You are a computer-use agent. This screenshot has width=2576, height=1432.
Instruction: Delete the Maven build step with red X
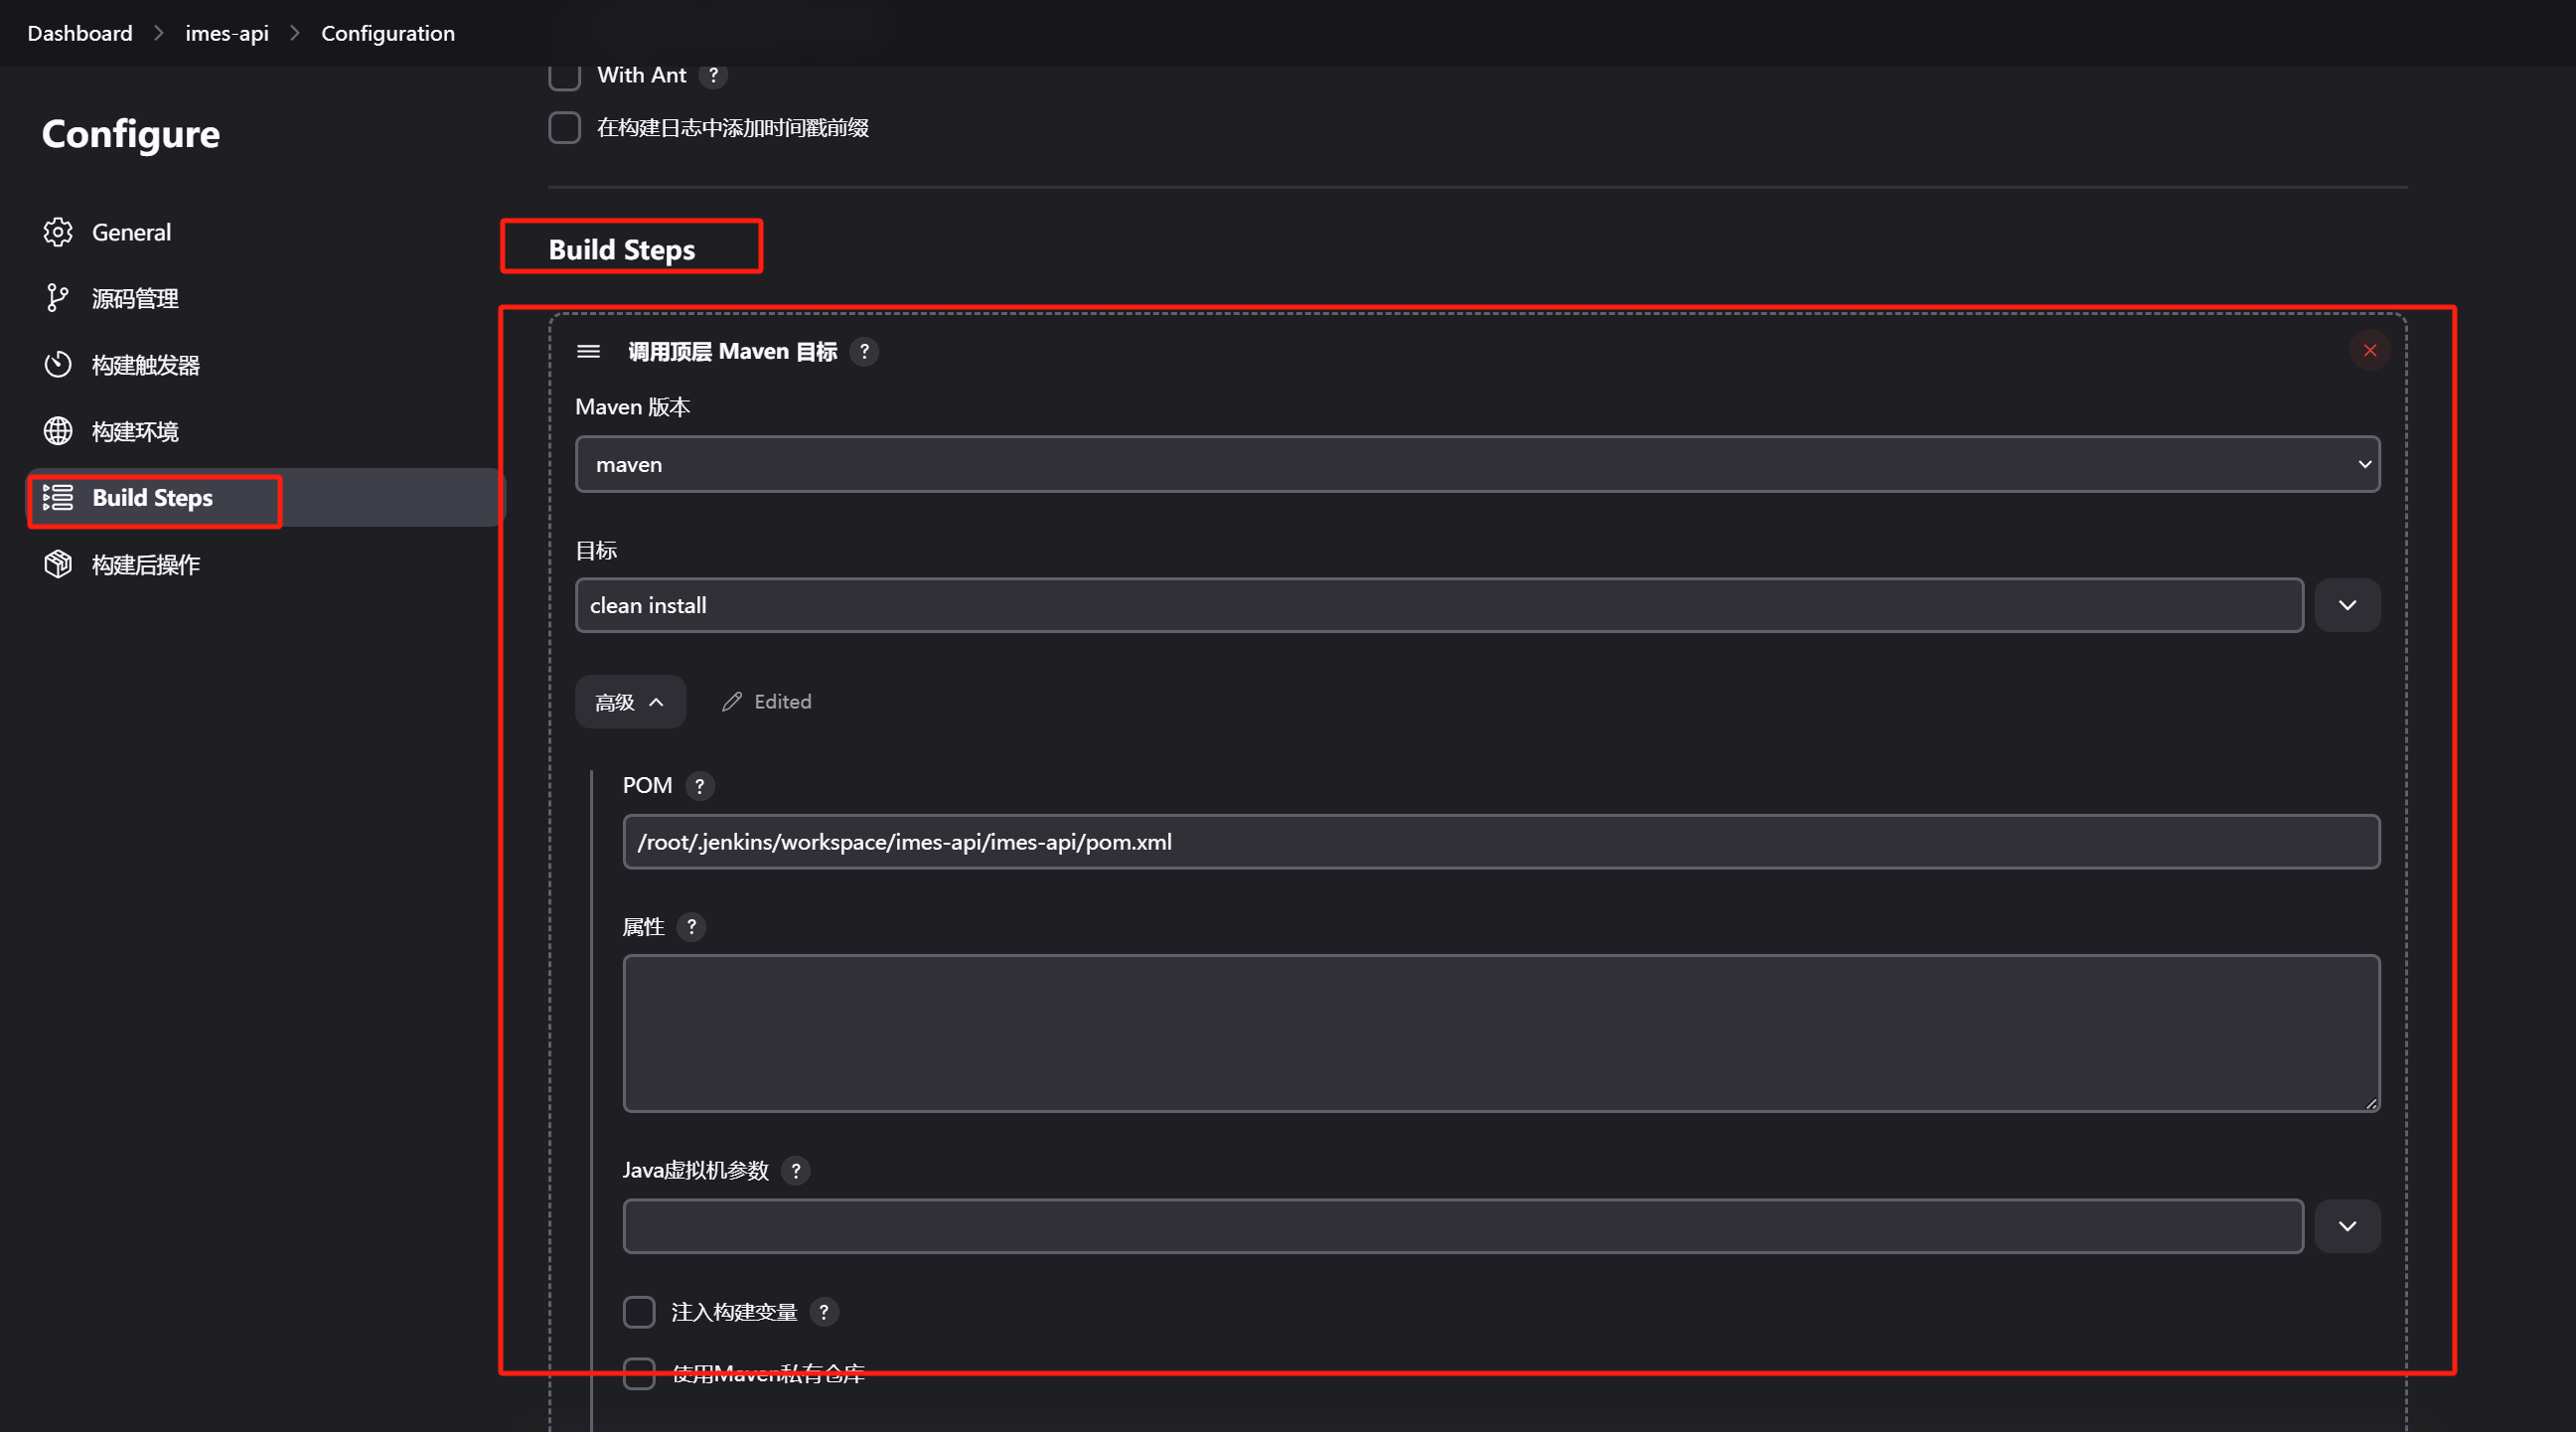2369,350
